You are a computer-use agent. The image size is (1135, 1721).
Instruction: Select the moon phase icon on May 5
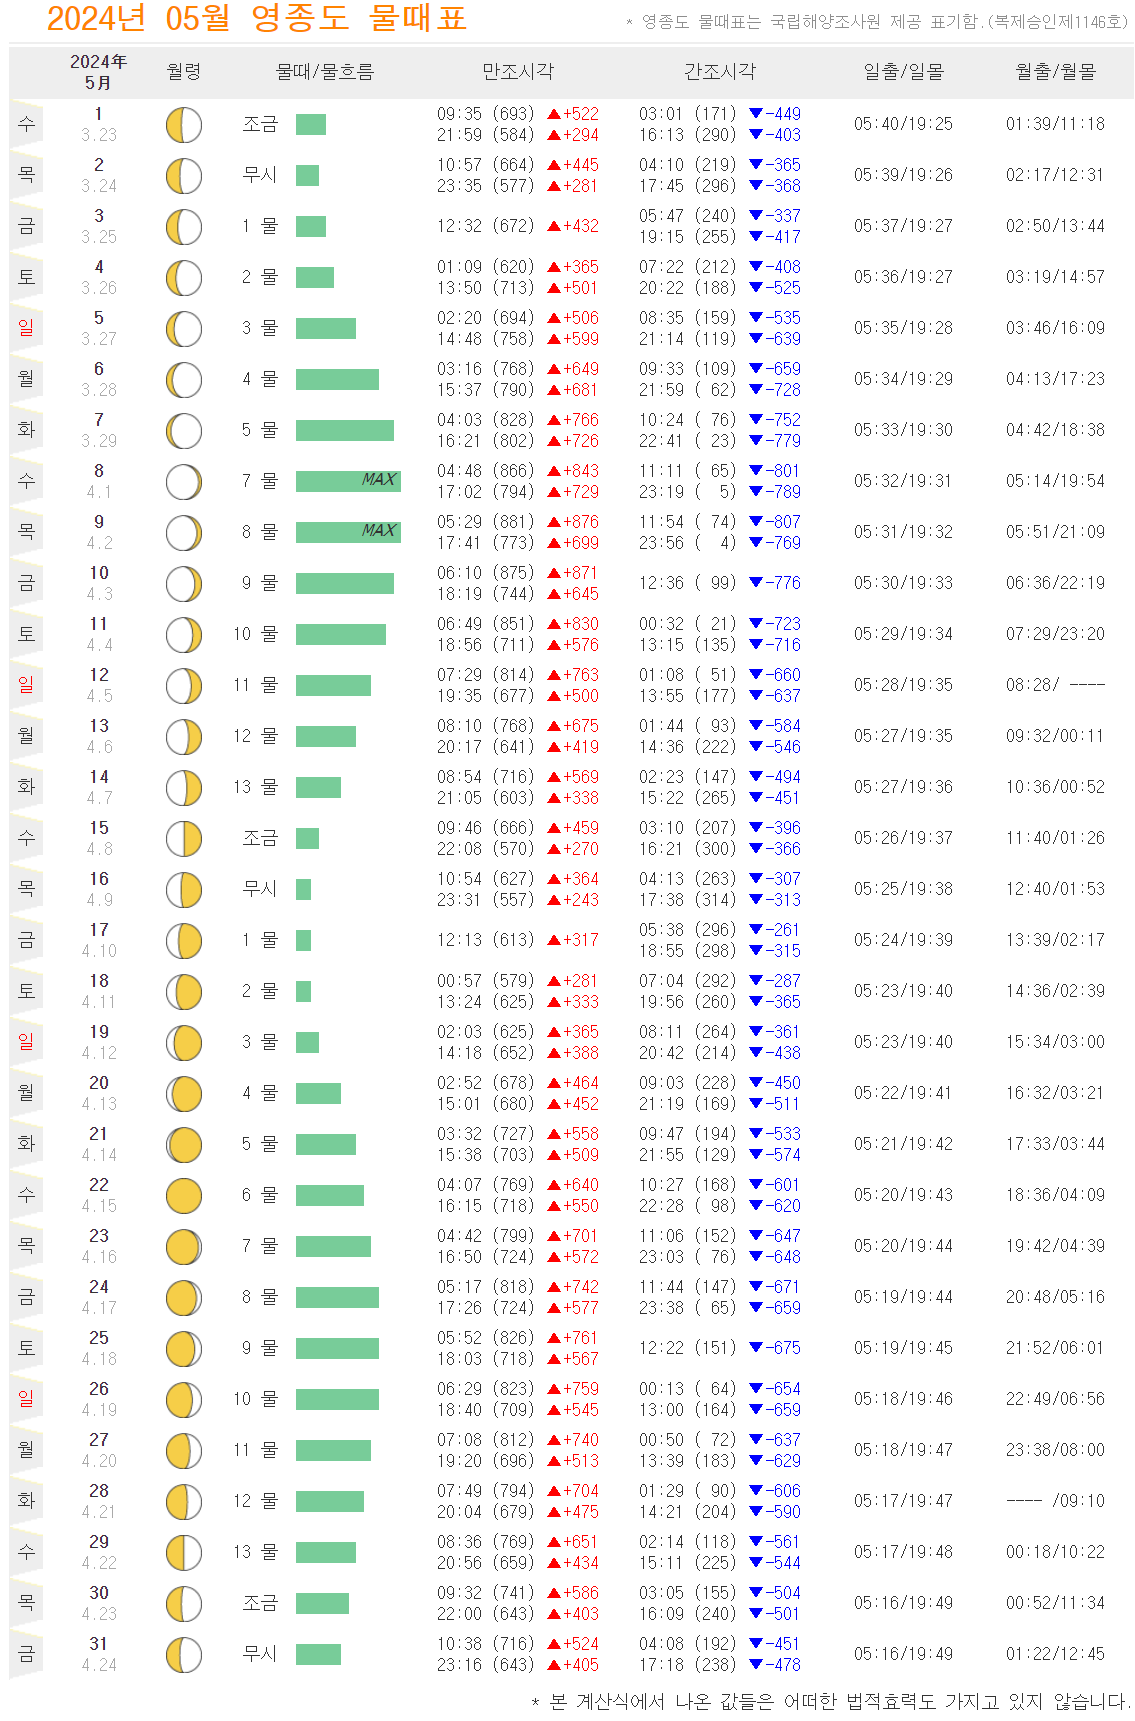(184, 329)
